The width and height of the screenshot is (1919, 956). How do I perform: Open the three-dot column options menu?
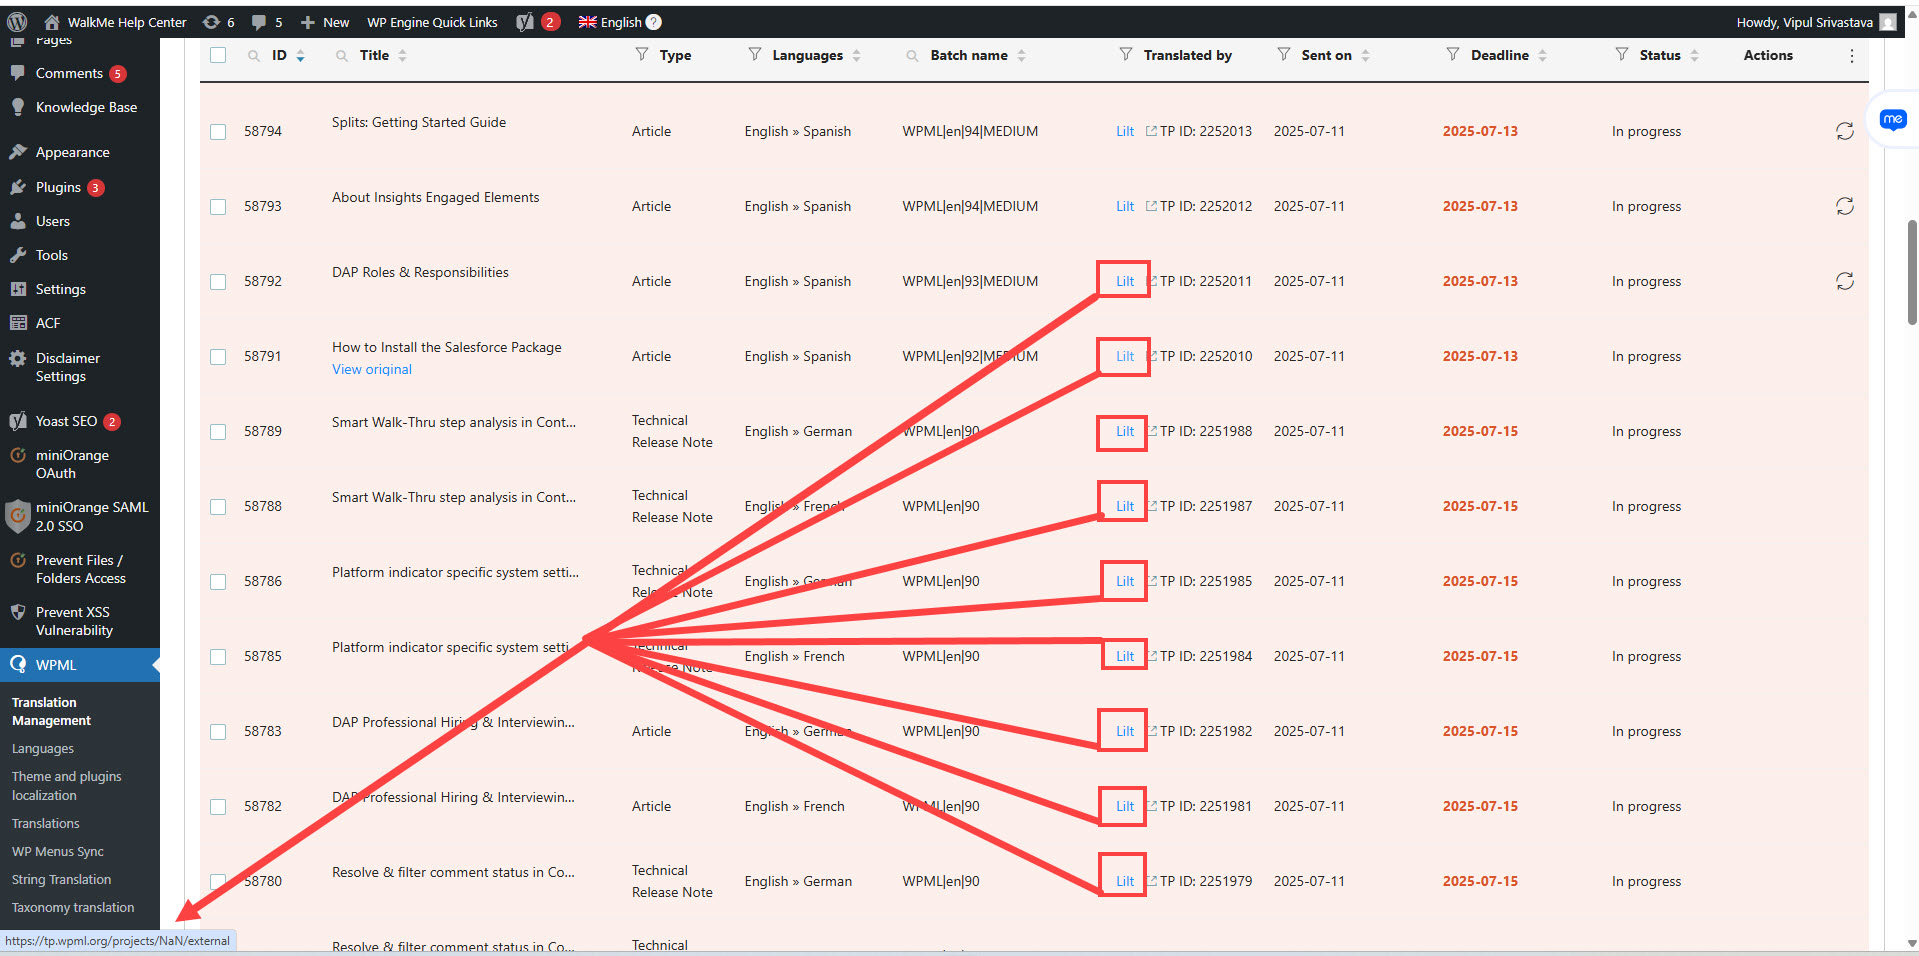(1852, 56)
